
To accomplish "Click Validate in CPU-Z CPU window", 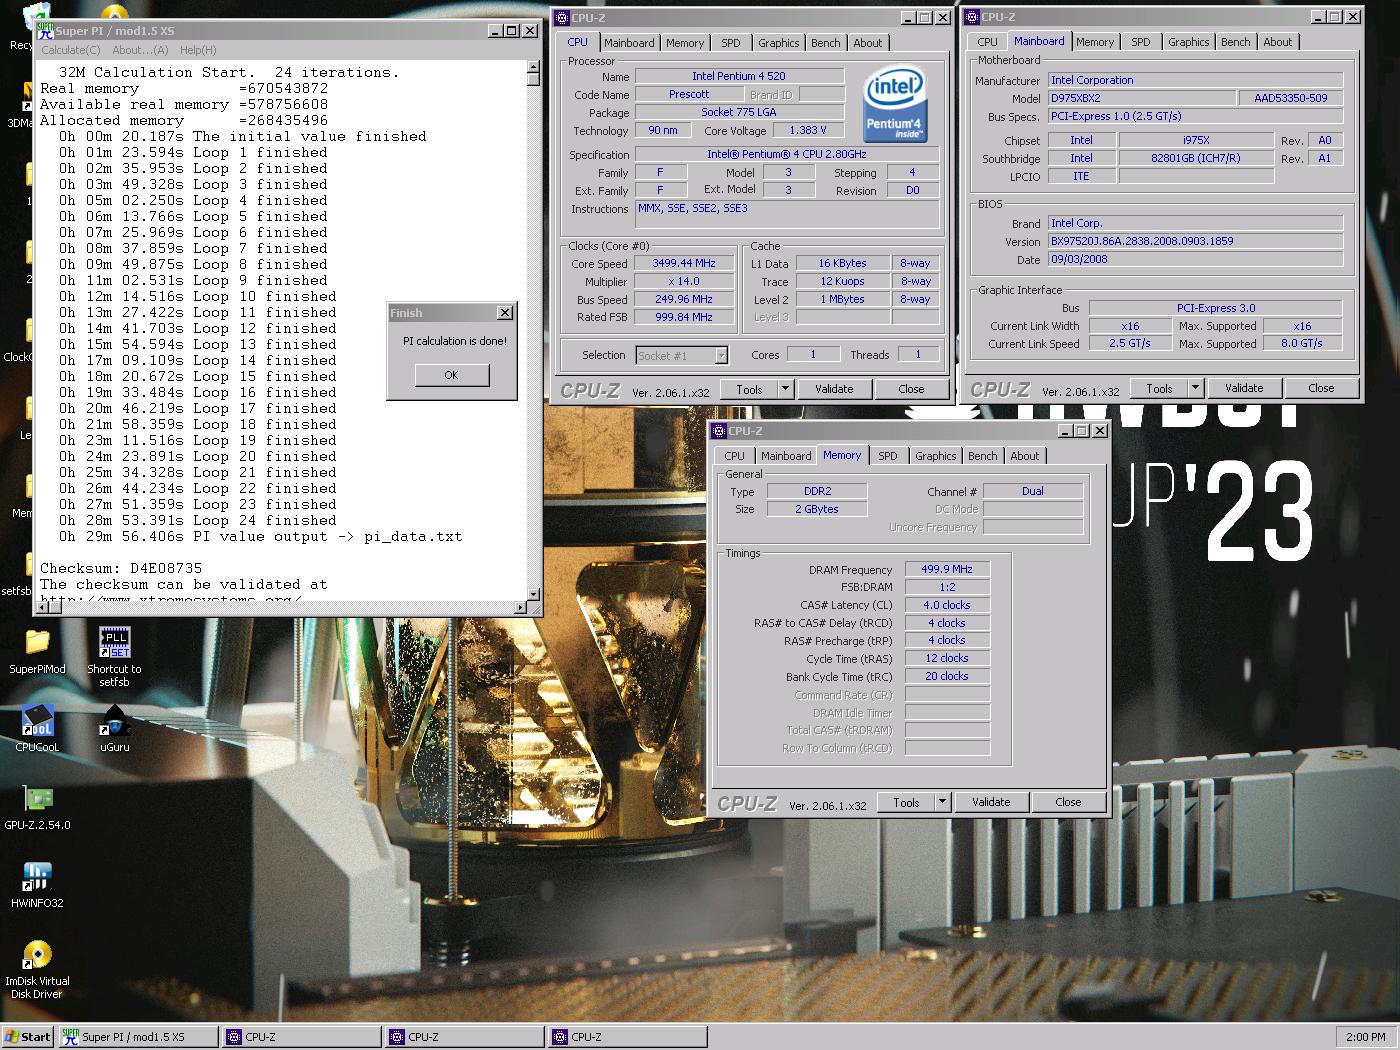I will 834,389.
